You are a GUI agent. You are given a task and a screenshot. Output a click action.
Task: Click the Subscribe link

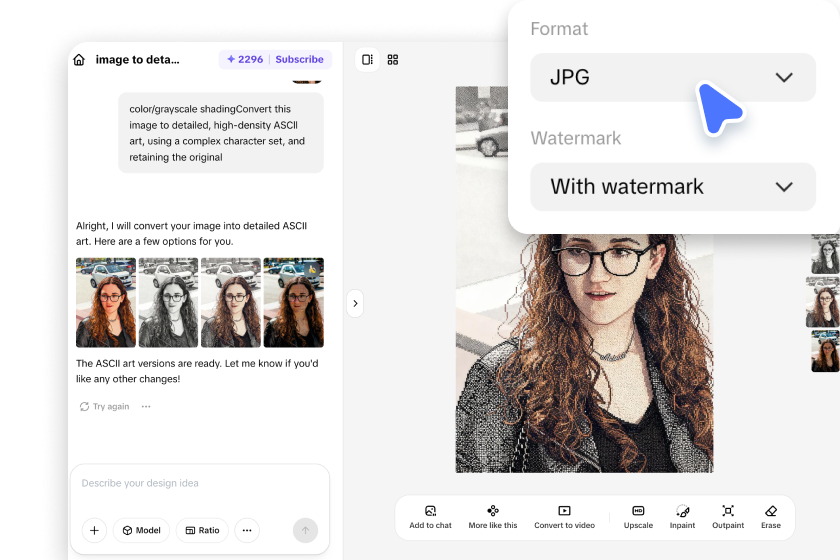click(299, 59)
